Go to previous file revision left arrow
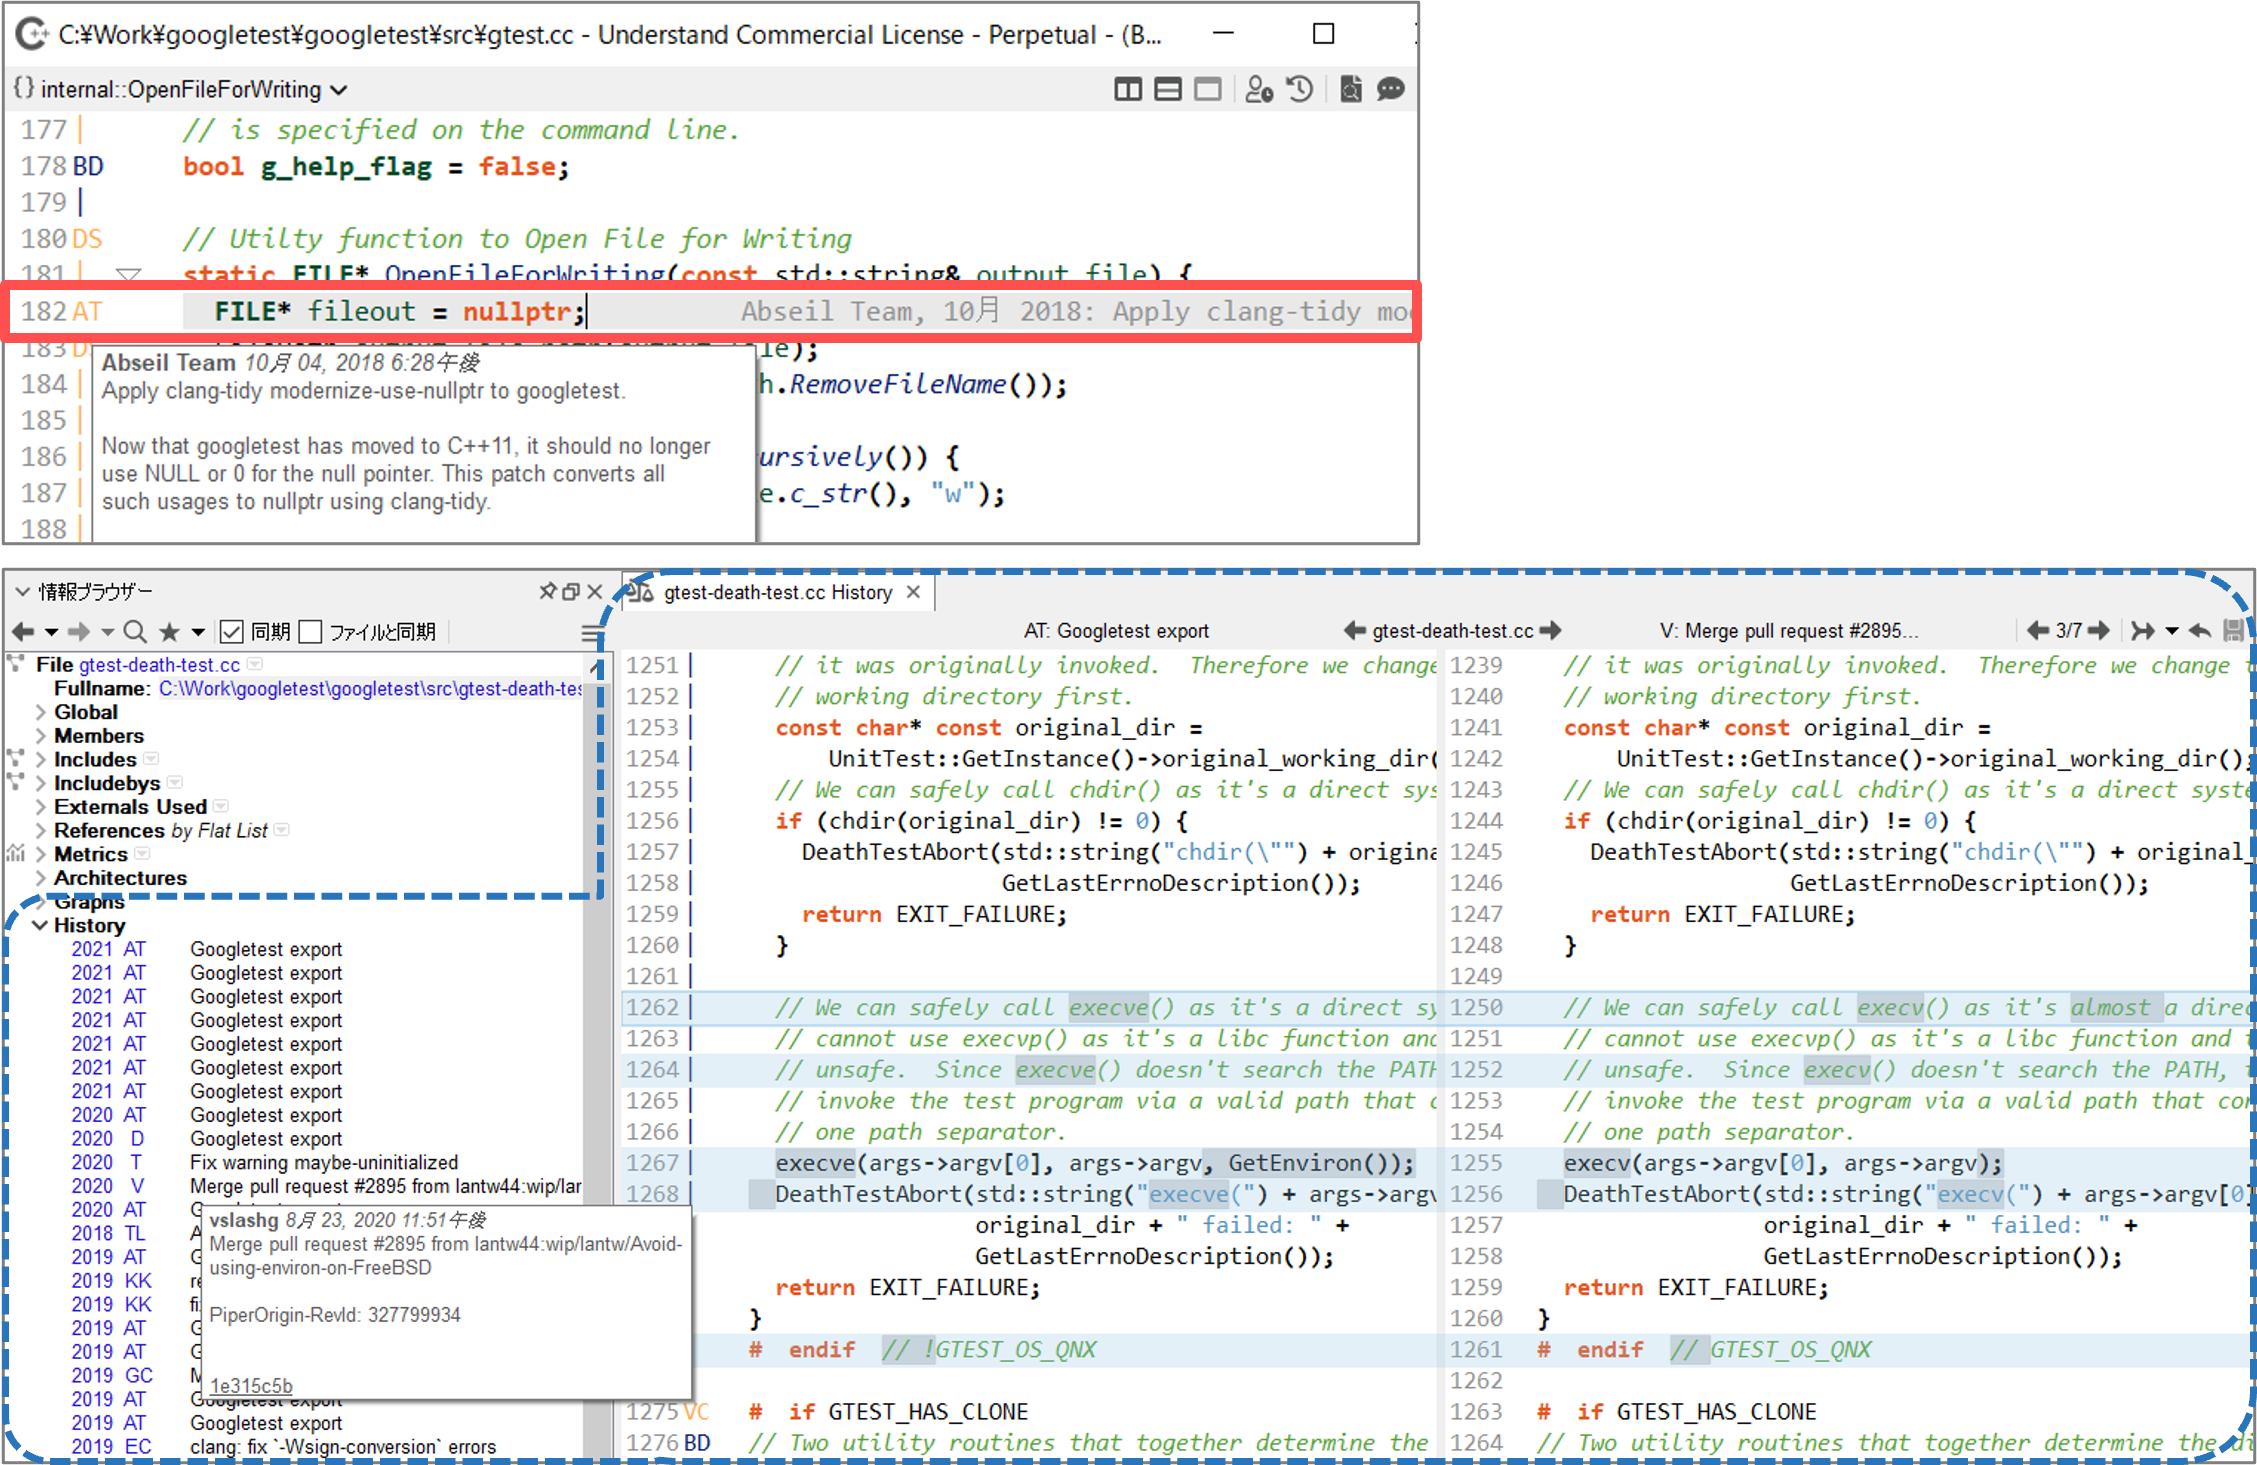This screenshot has height=1465, width=2257. (1354, 631)
